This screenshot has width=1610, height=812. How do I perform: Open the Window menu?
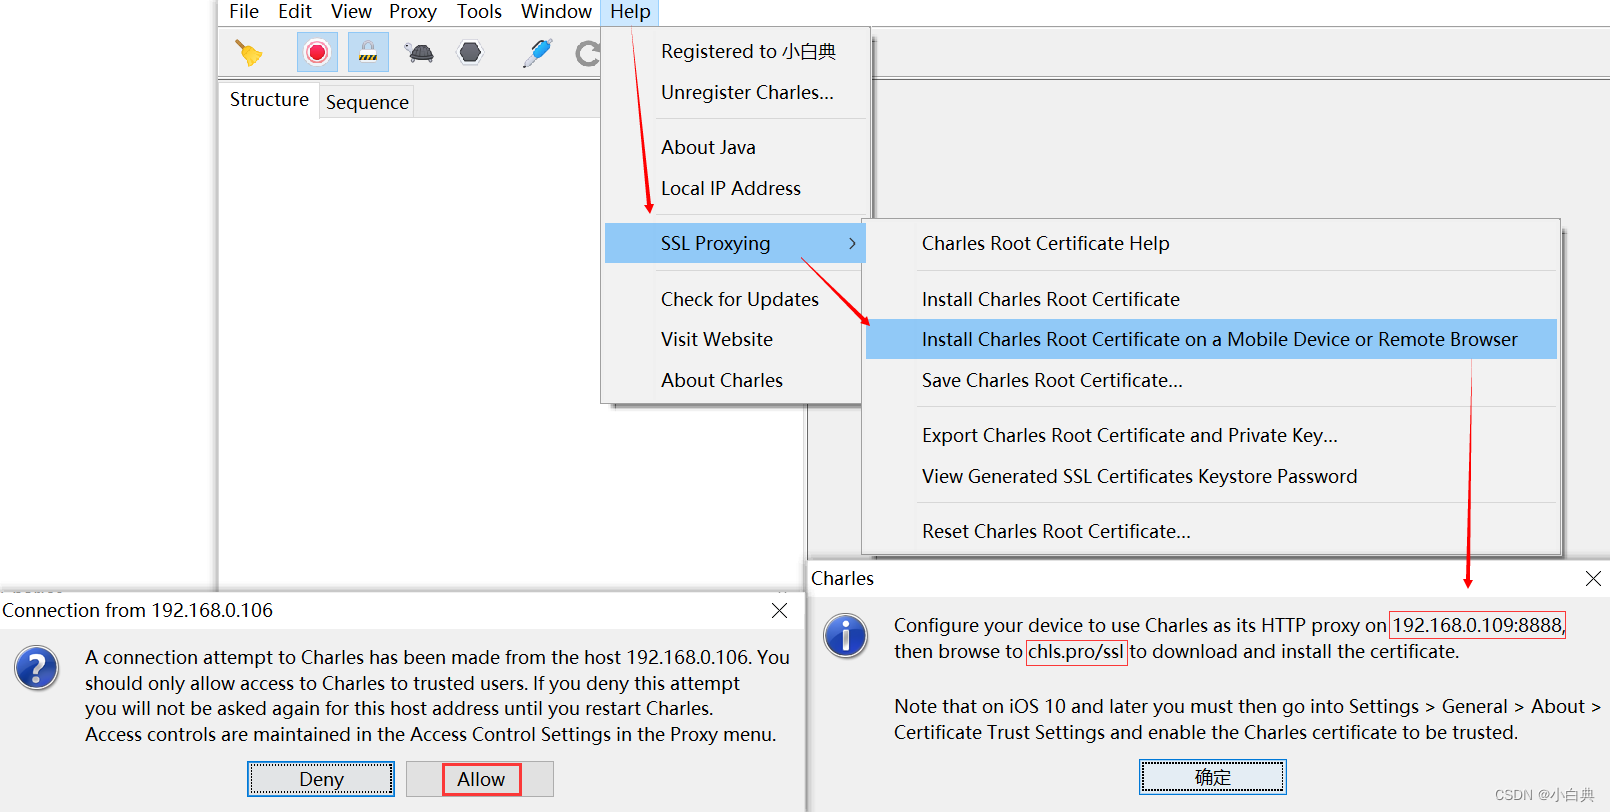tap(556, 12)
